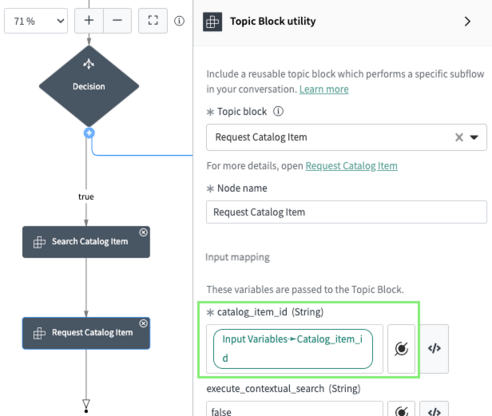
Task: Zoom in with the plus button
Action: 89,21
